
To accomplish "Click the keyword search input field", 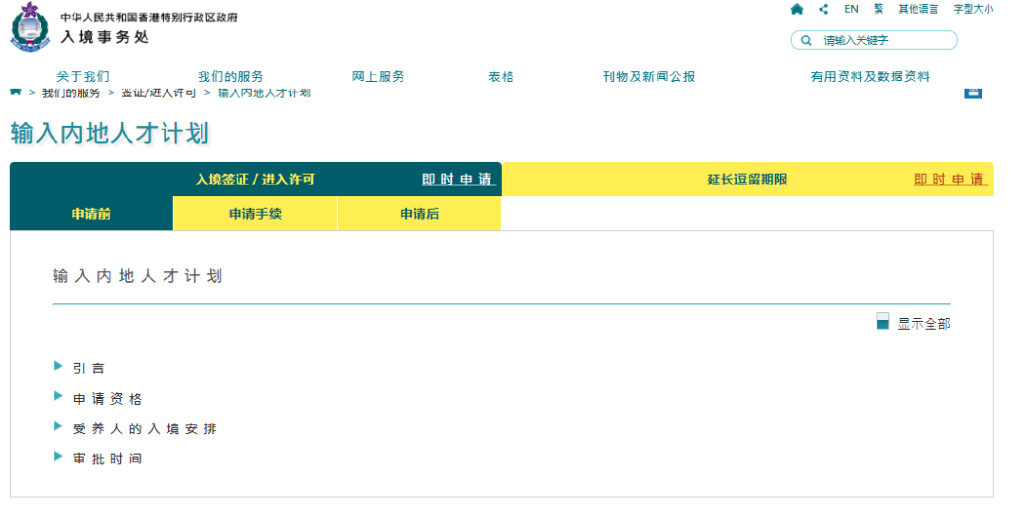I will [885, 41].
